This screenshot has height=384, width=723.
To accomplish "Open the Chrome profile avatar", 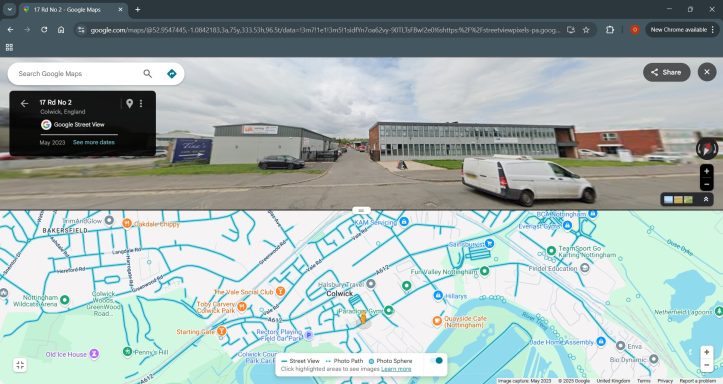I will pyautogui.click(x=634, y=30).
